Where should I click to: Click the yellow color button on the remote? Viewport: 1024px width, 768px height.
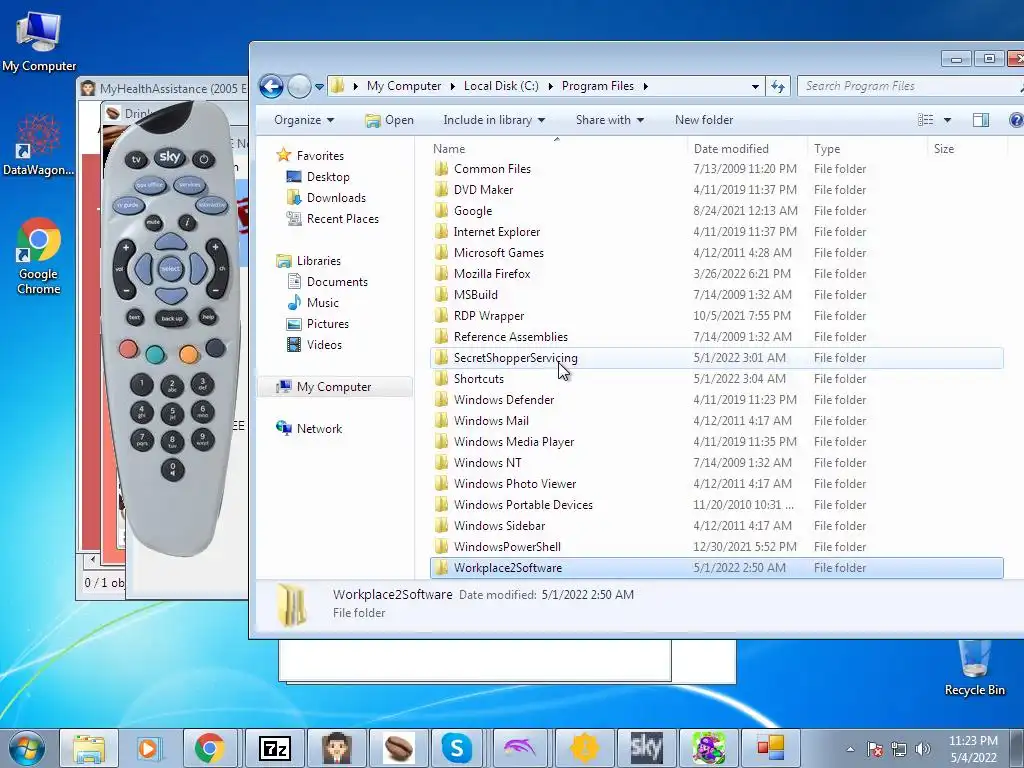click(x=189, y=354)
